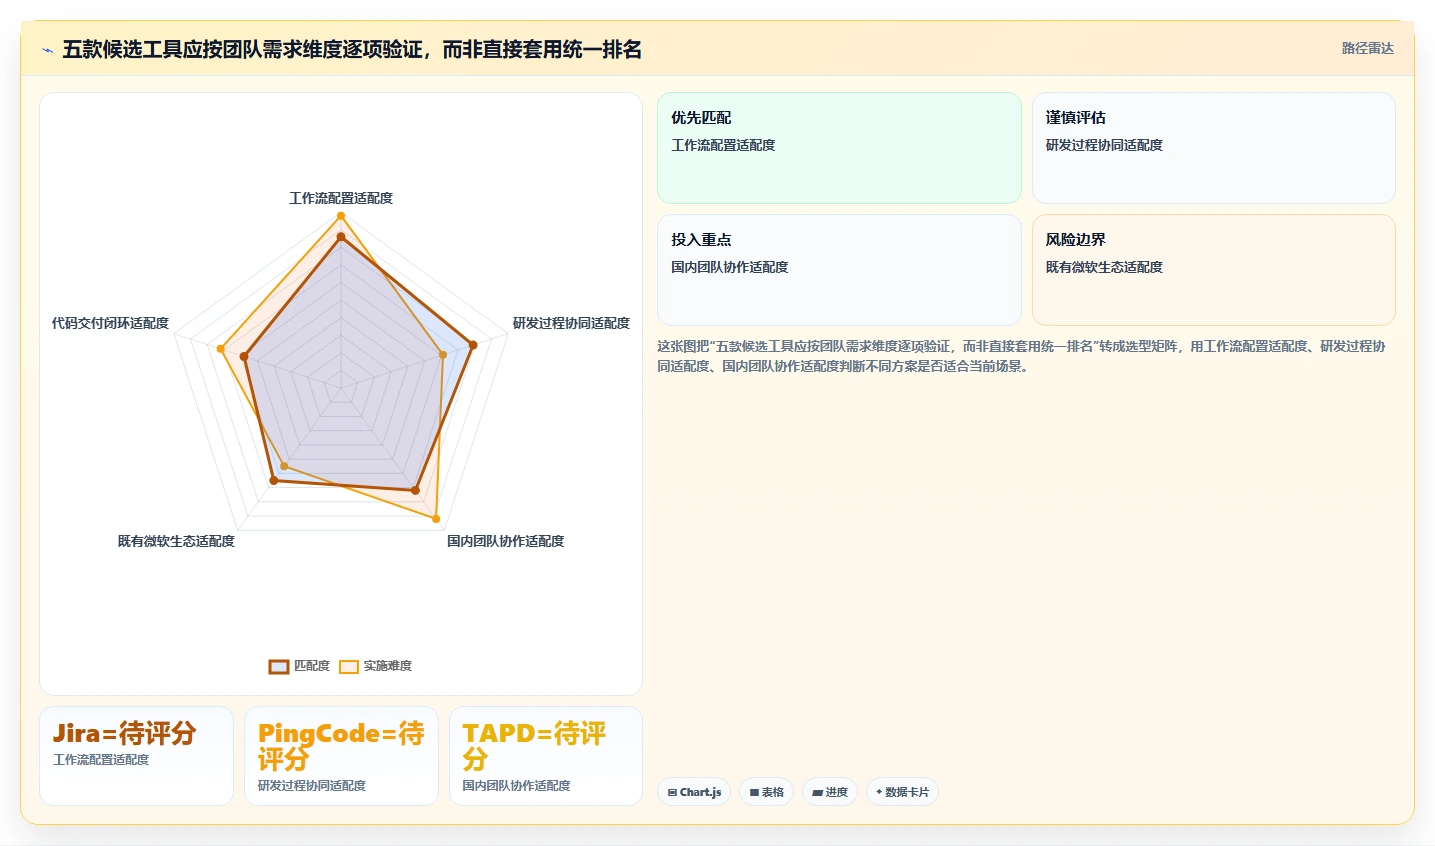
Task: Toggle the 实施难度 legend swatch
Action: pyautogui.click(x=349, y=667)
